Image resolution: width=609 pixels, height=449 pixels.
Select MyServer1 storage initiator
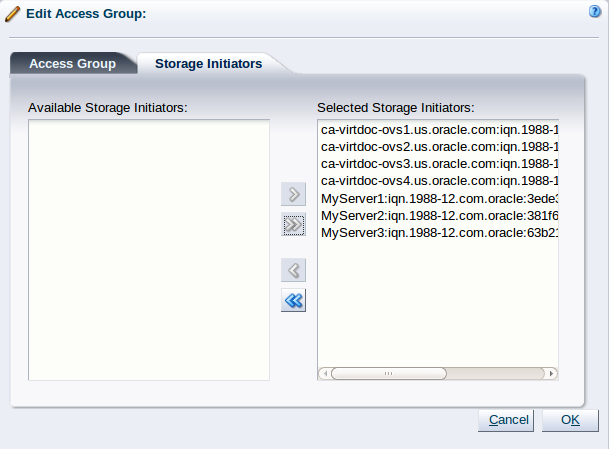(x=438, y=198)
